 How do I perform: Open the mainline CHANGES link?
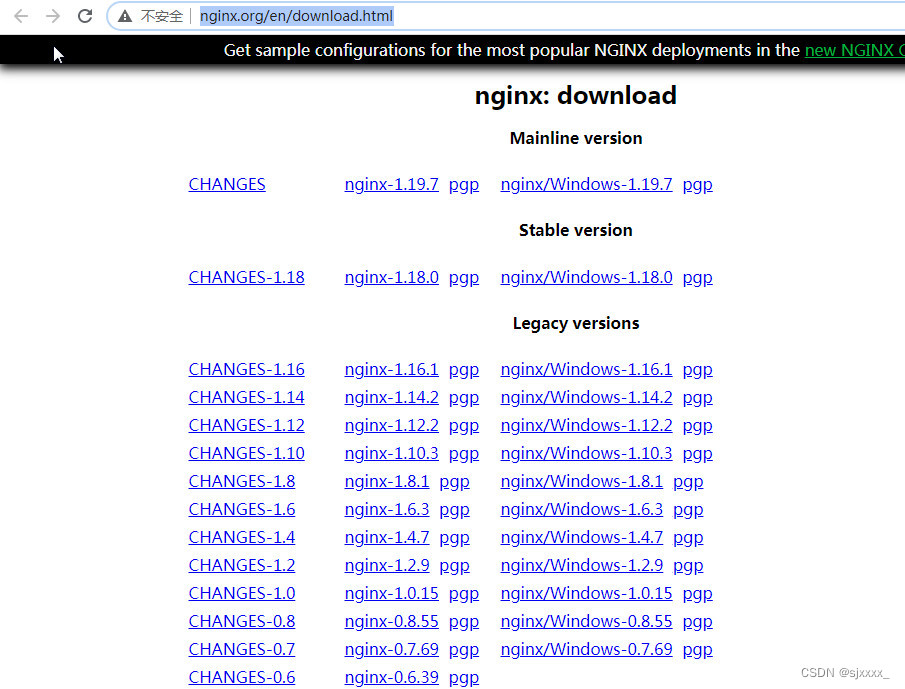pyautogui.click(x=227, y=184)
